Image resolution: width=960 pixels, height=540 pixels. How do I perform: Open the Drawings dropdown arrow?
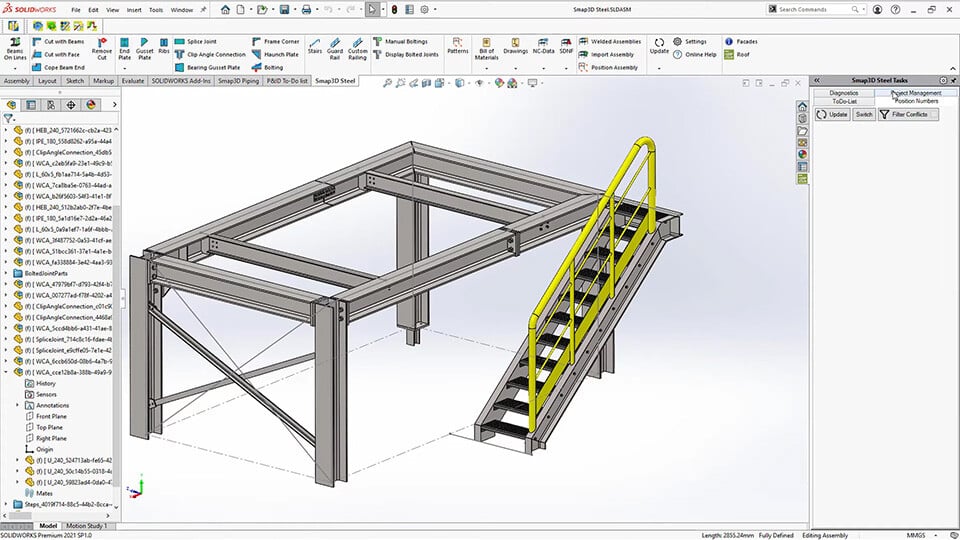tap(516, 68)
